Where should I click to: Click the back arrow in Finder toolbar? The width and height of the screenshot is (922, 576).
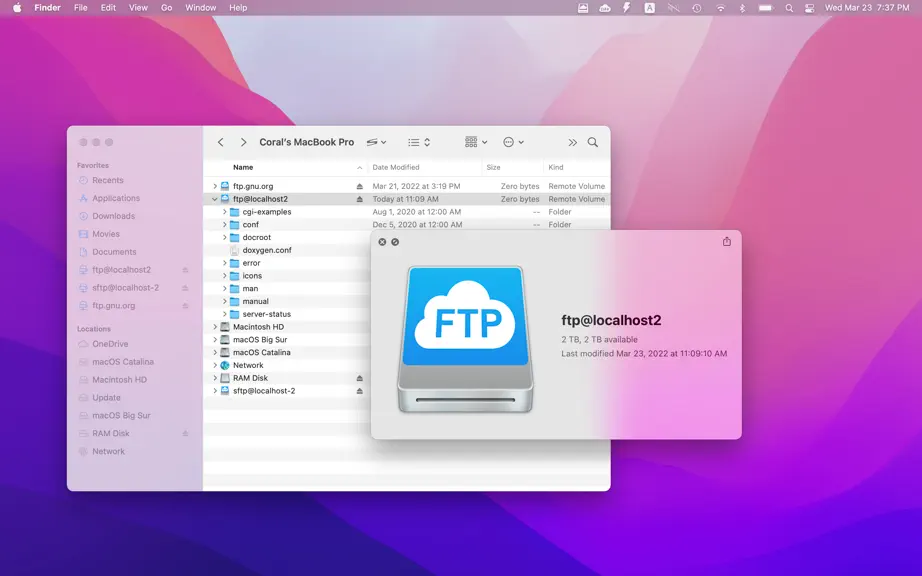click(221, 142)
